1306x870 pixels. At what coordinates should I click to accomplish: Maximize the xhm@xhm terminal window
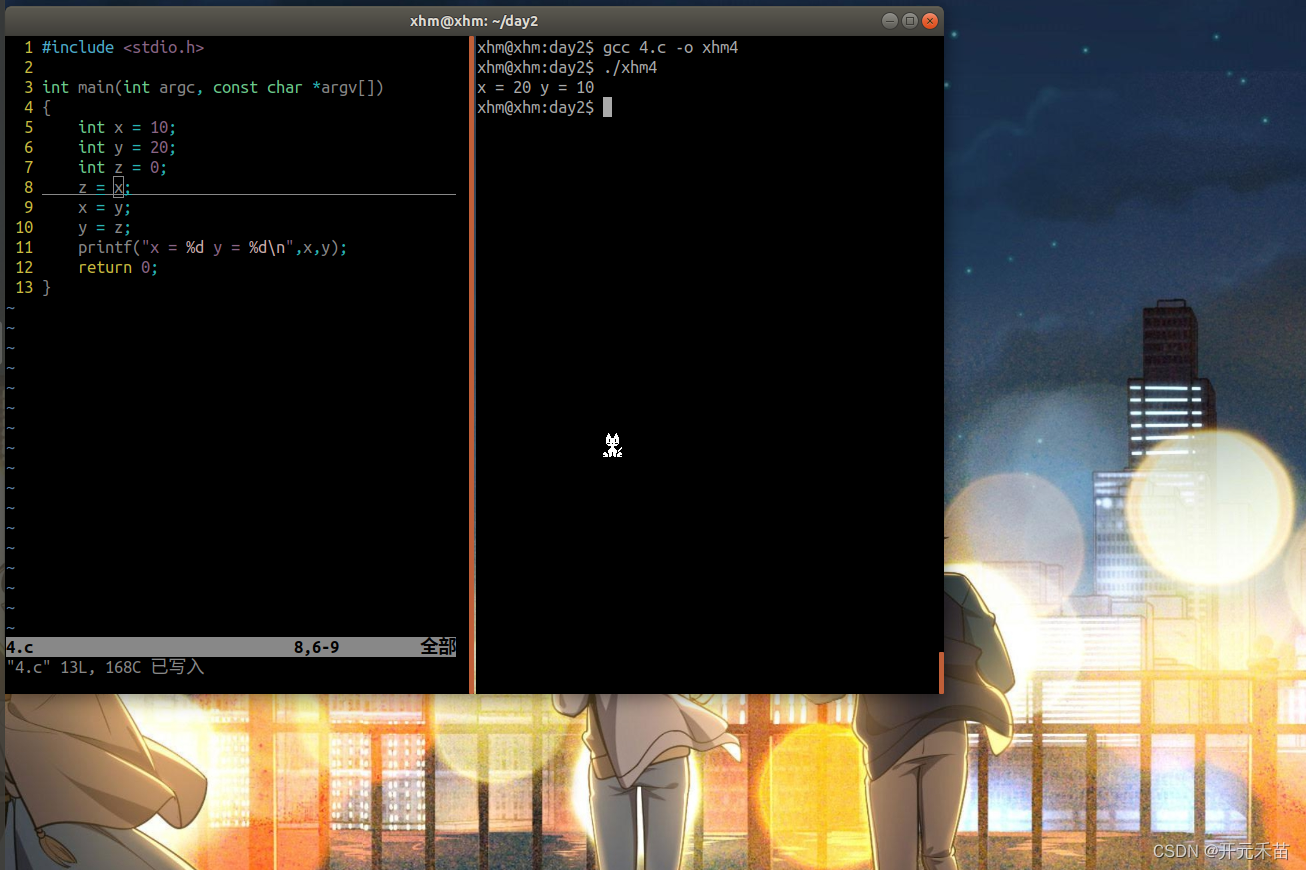(910, 21)
